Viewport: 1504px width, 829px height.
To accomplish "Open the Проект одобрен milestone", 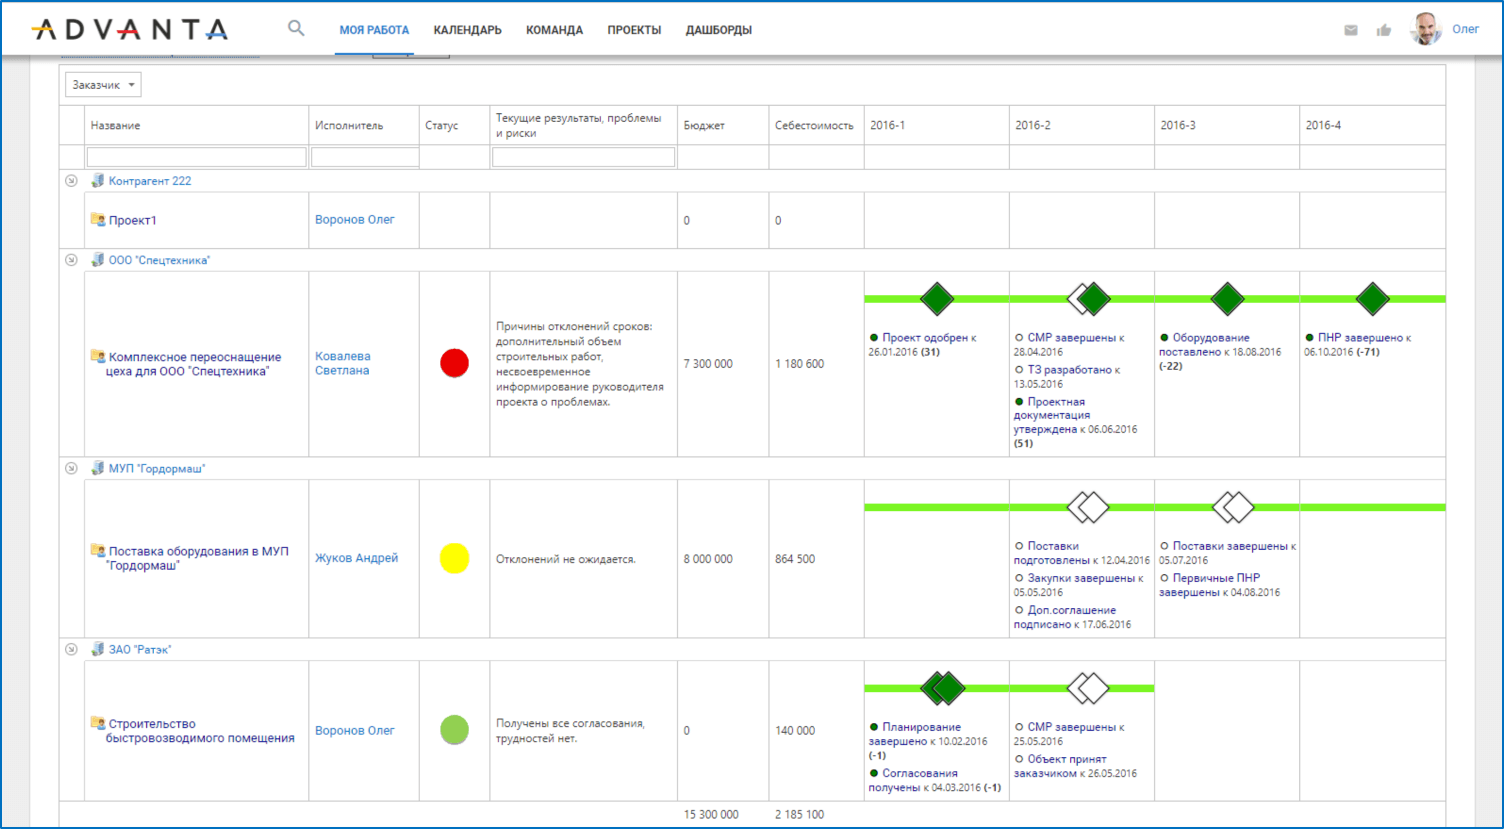I will click(x=925, y=338).
